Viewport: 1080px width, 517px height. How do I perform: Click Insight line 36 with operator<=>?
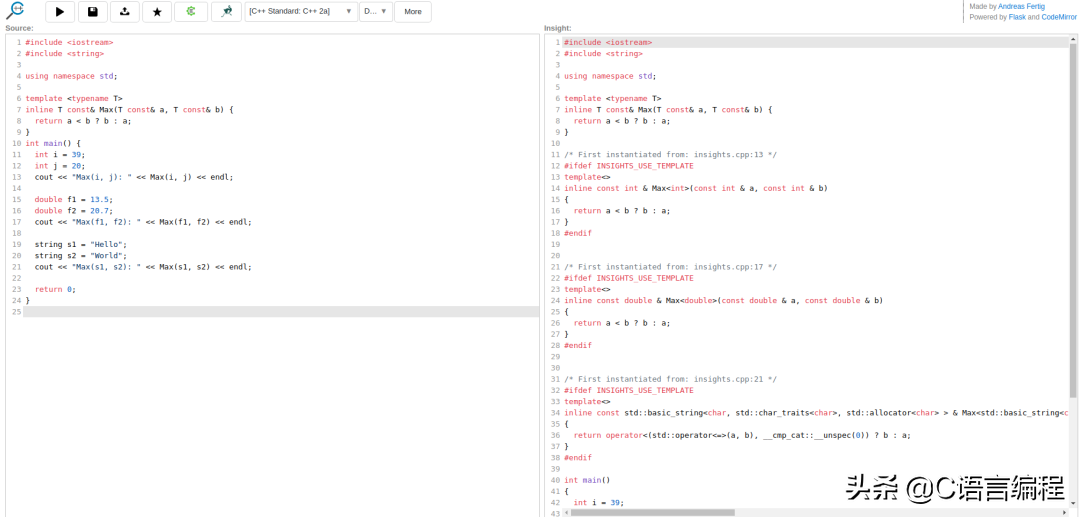(x=742, y=435)
